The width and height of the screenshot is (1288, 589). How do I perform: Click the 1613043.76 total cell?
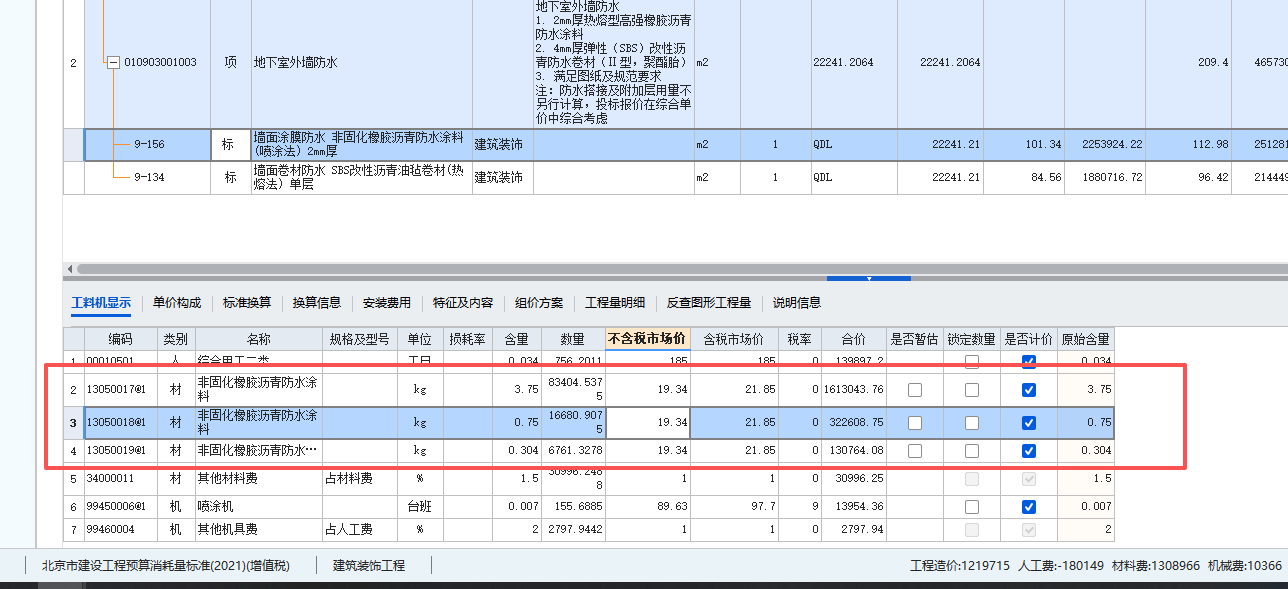click(853, 390)
